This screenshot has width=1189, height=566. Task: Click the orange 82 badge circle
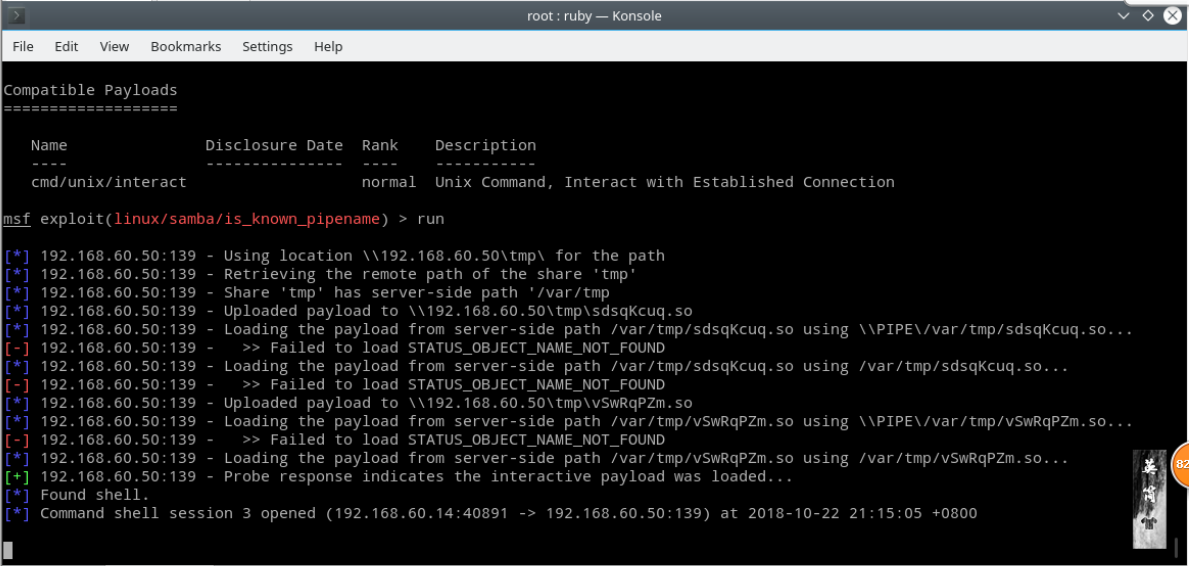tap(1181, 464)
